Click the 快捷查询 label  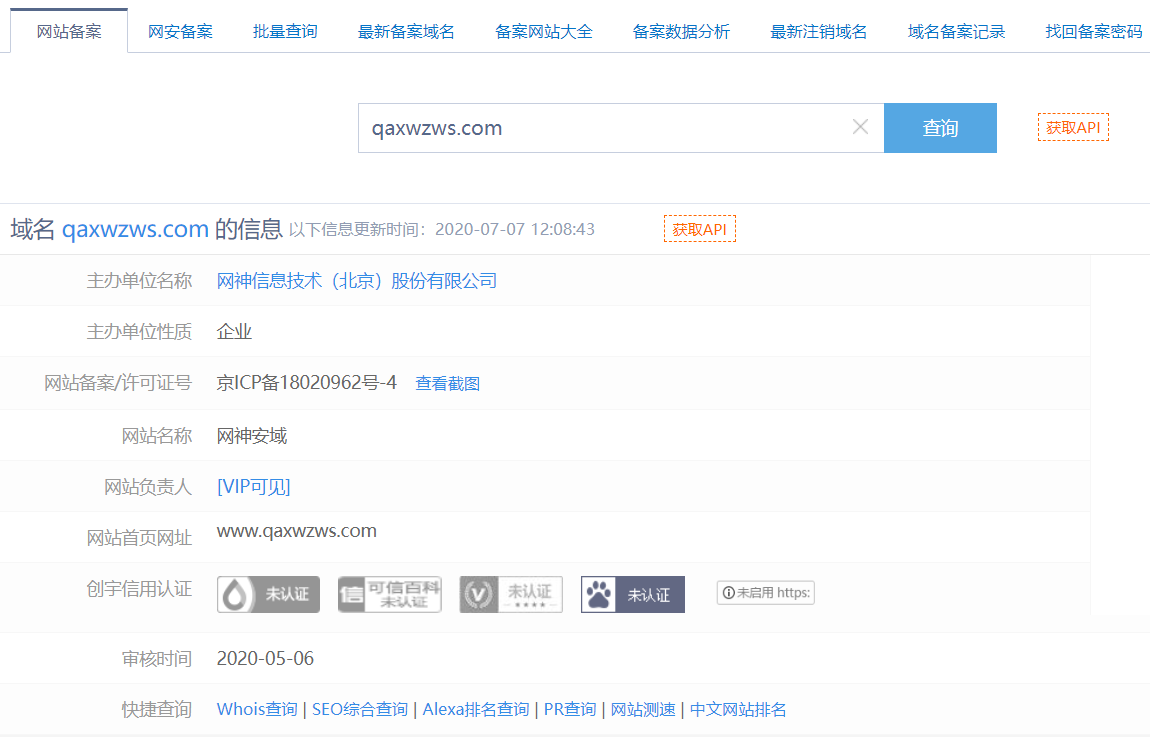157,709
